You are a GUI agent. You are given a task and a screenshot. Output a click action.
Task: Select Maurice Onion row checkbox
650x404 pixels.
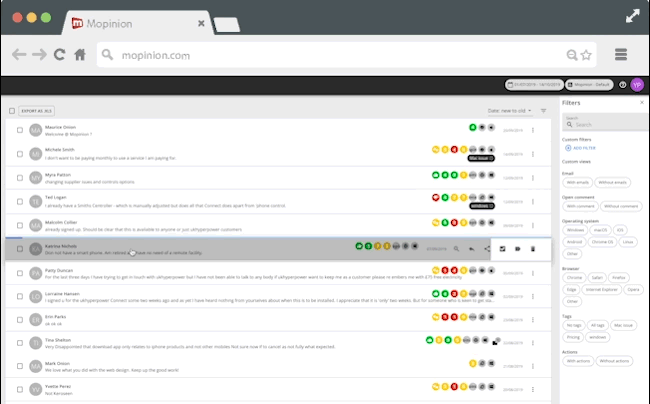point(19,130)
